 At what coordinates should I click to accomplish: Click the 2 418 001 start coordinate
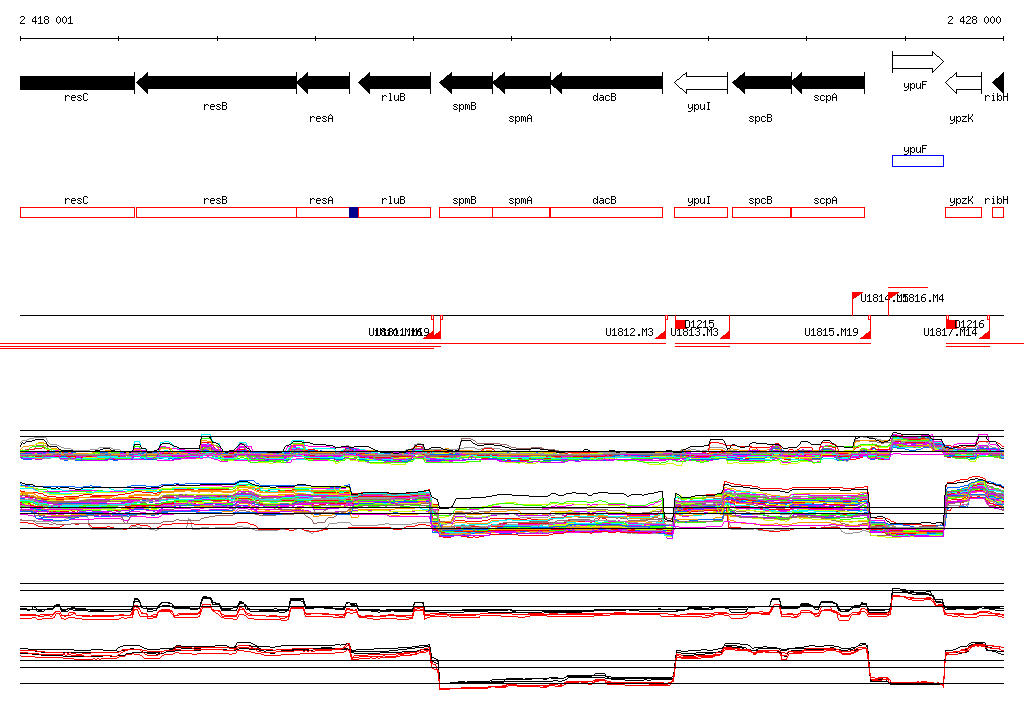(46, 20)
